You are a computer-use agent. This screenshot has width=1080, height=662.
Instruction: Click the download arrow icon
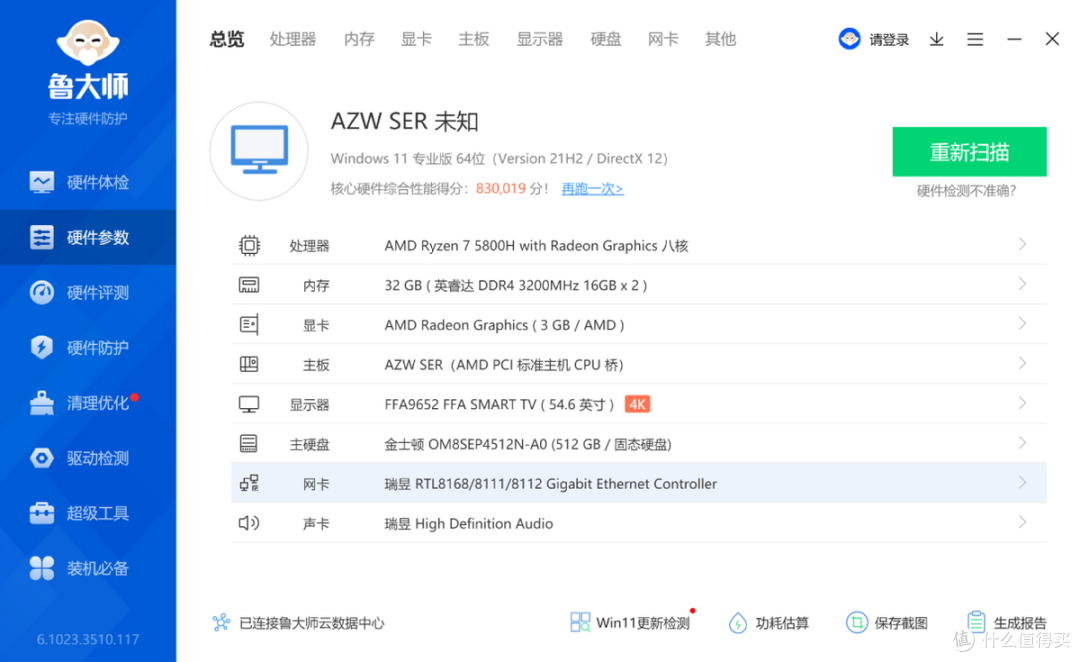936,39
